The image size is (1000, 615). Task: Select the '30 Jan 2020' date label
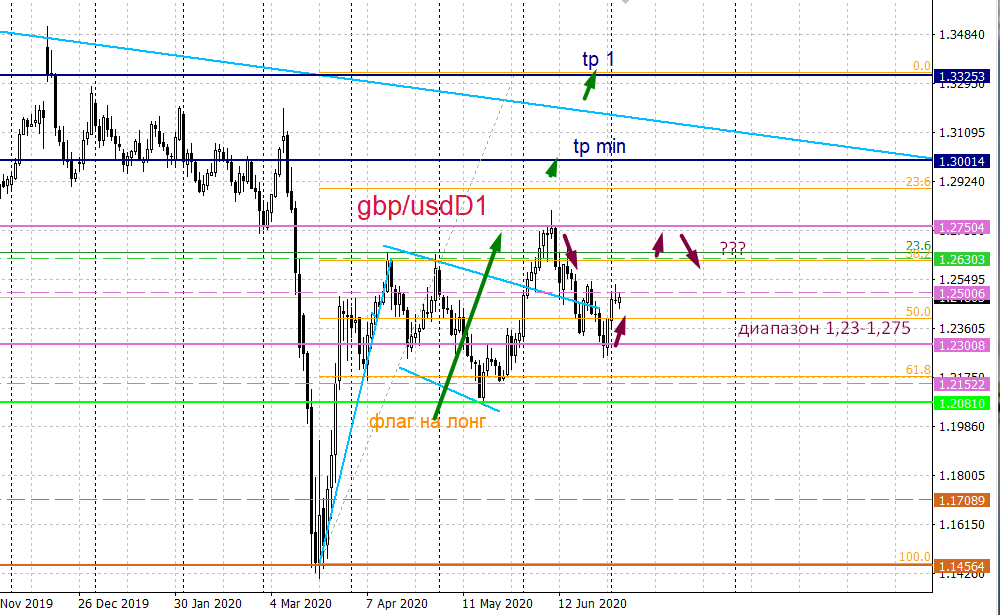tap(208, 604)
